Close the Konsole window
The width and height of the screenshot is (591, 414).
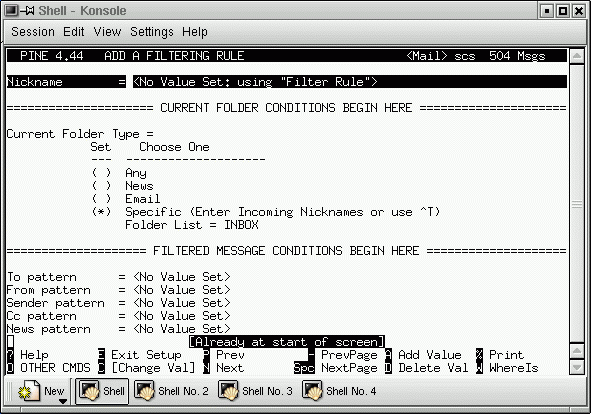click(x=579, y=11)
